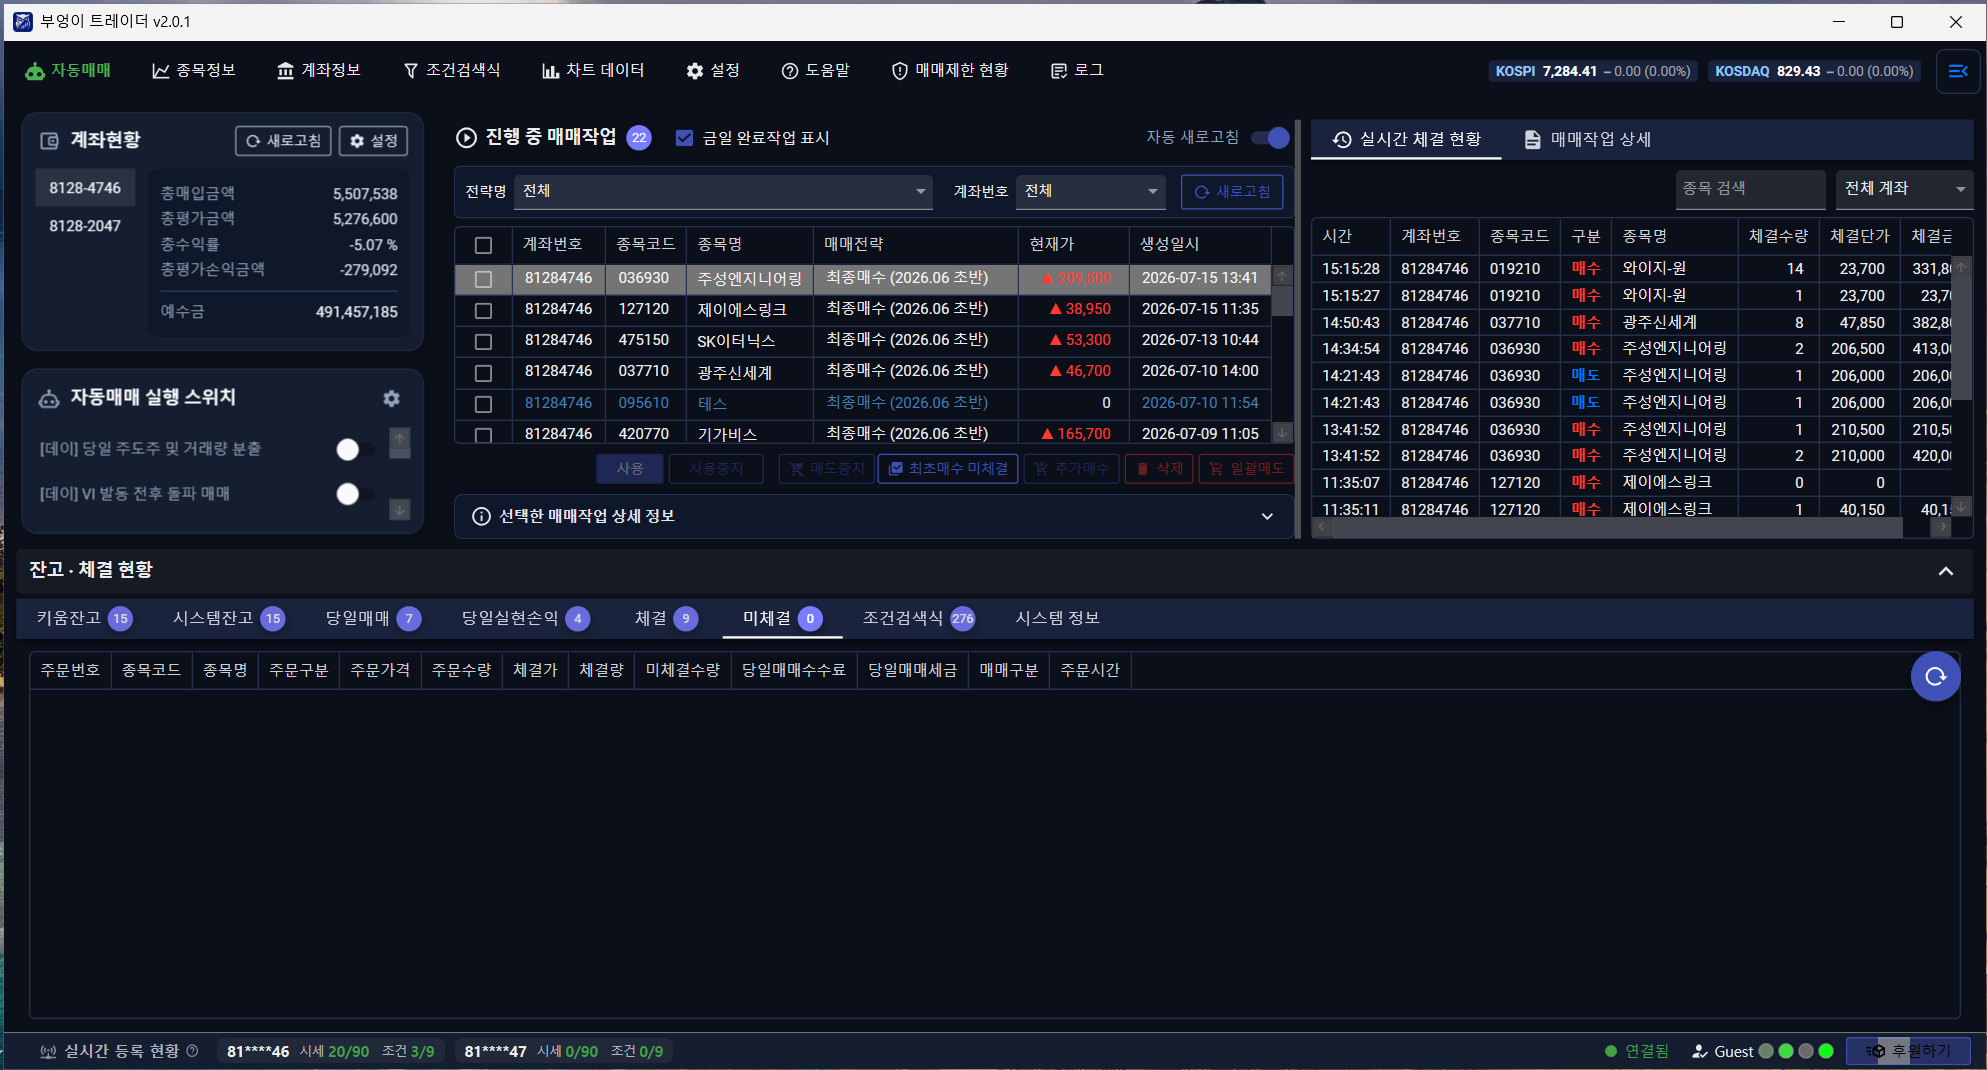Click 새로고침 button in 계좌현황 panel
1987x1070 pixels.
click(x=284, y=141)
